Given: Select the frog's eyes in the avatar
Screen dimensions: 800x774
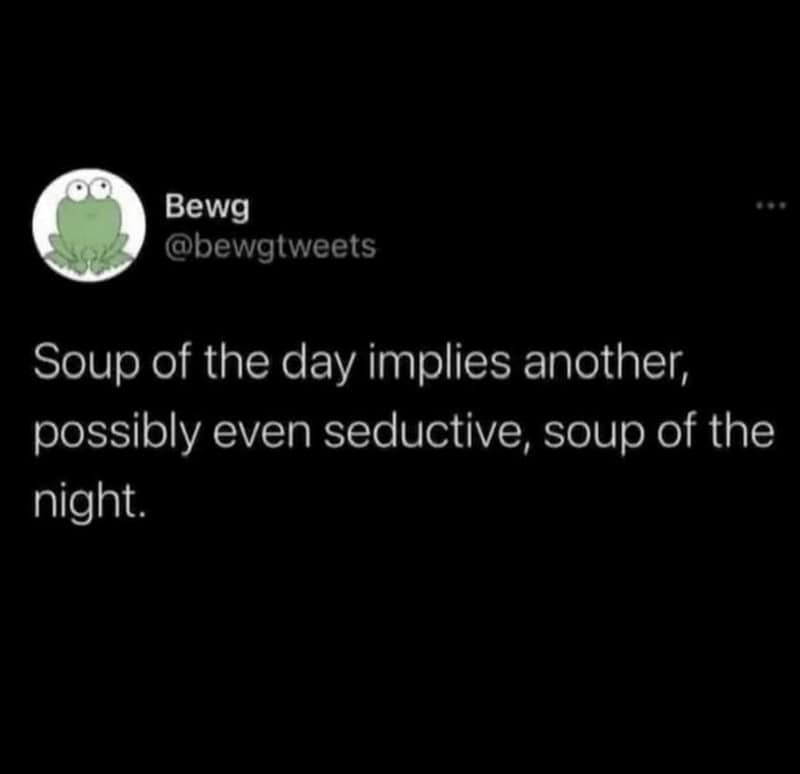Looking at the screenshot, I should pos(88,190).
